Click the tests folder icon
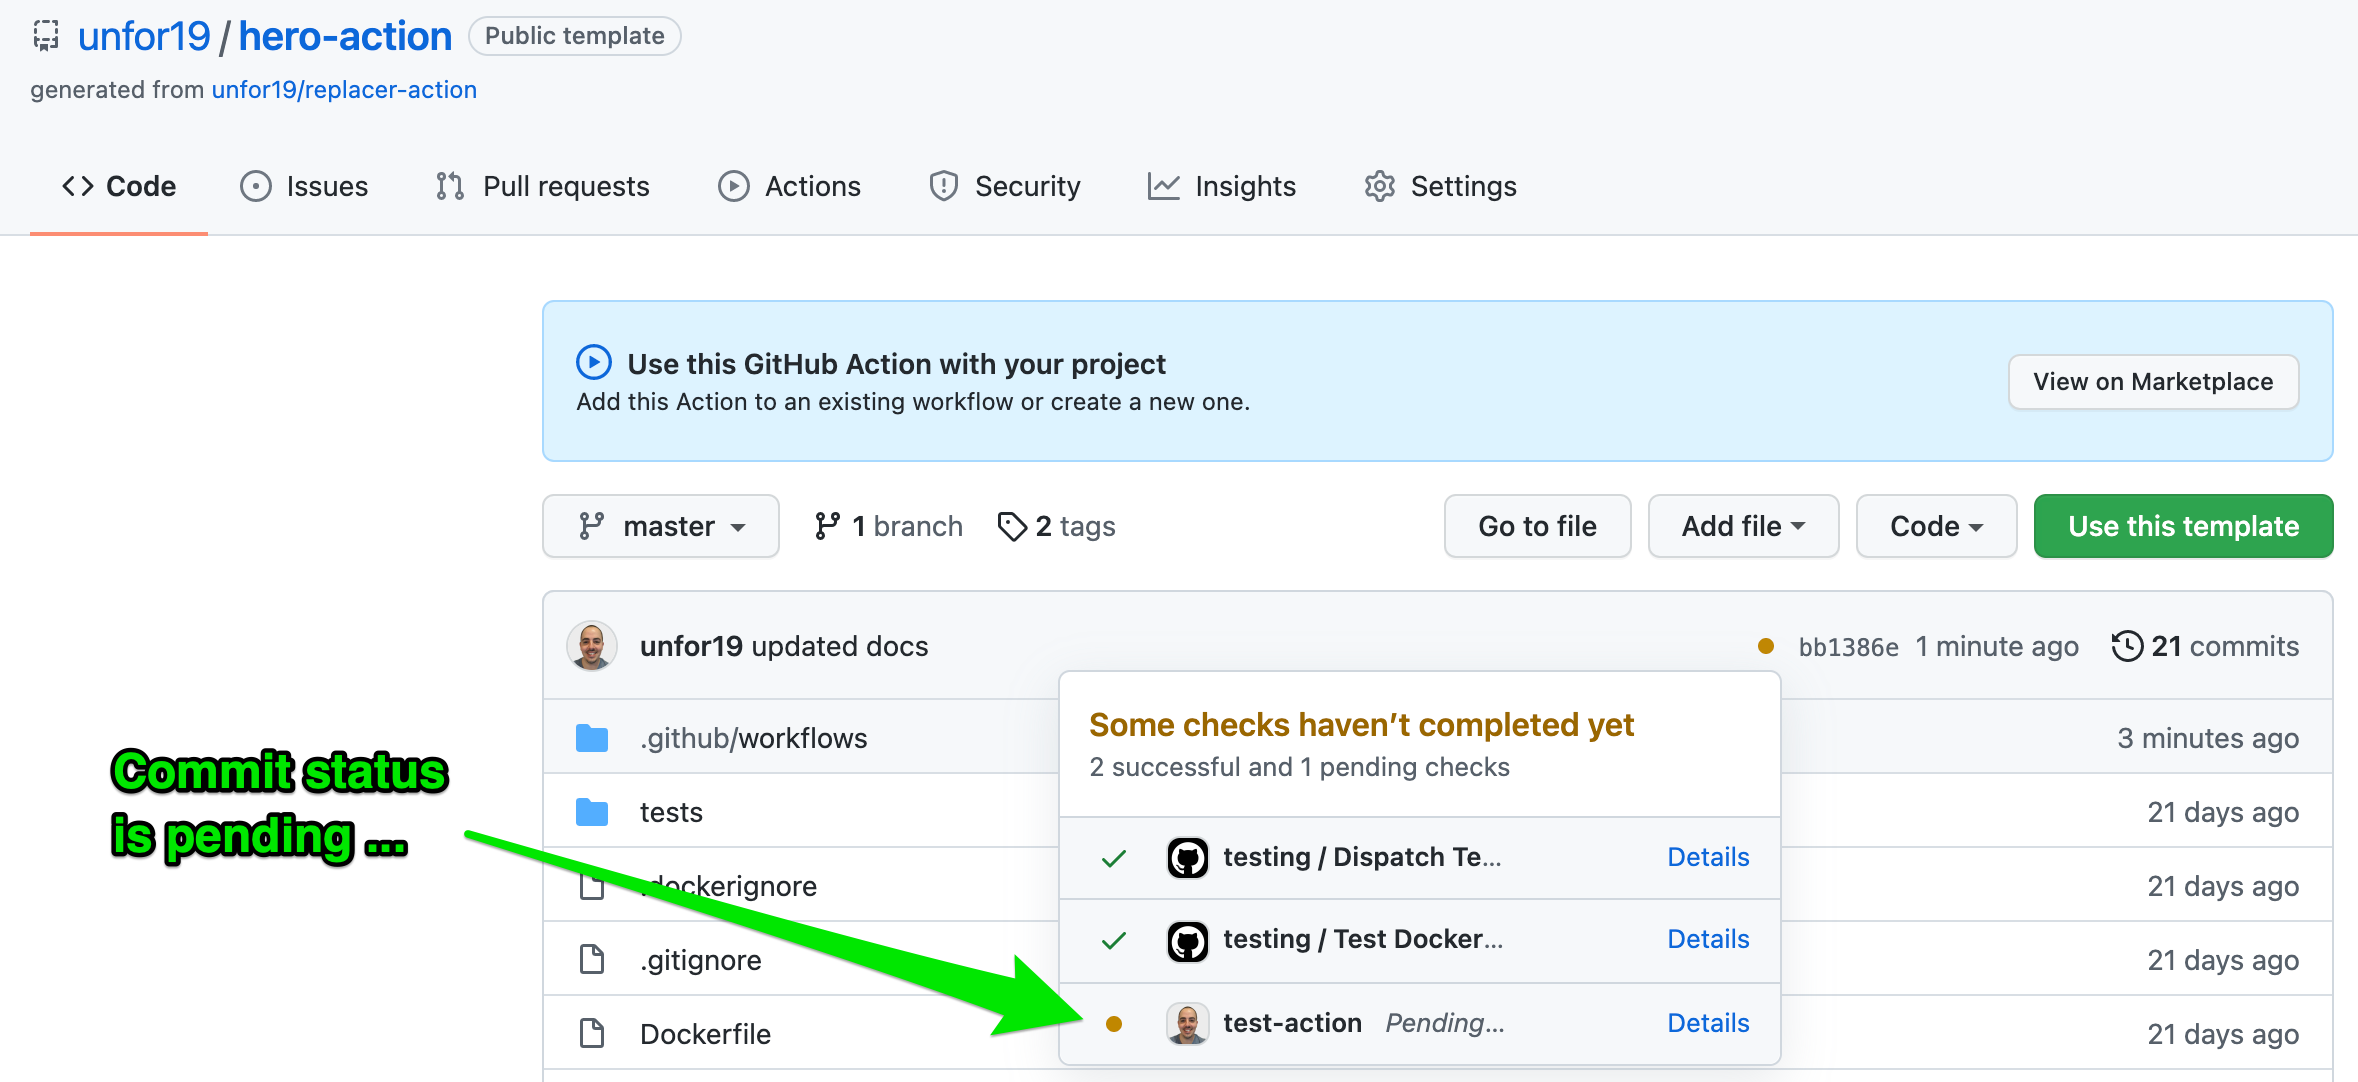The image size is (2358, 1082). [592, 812]
